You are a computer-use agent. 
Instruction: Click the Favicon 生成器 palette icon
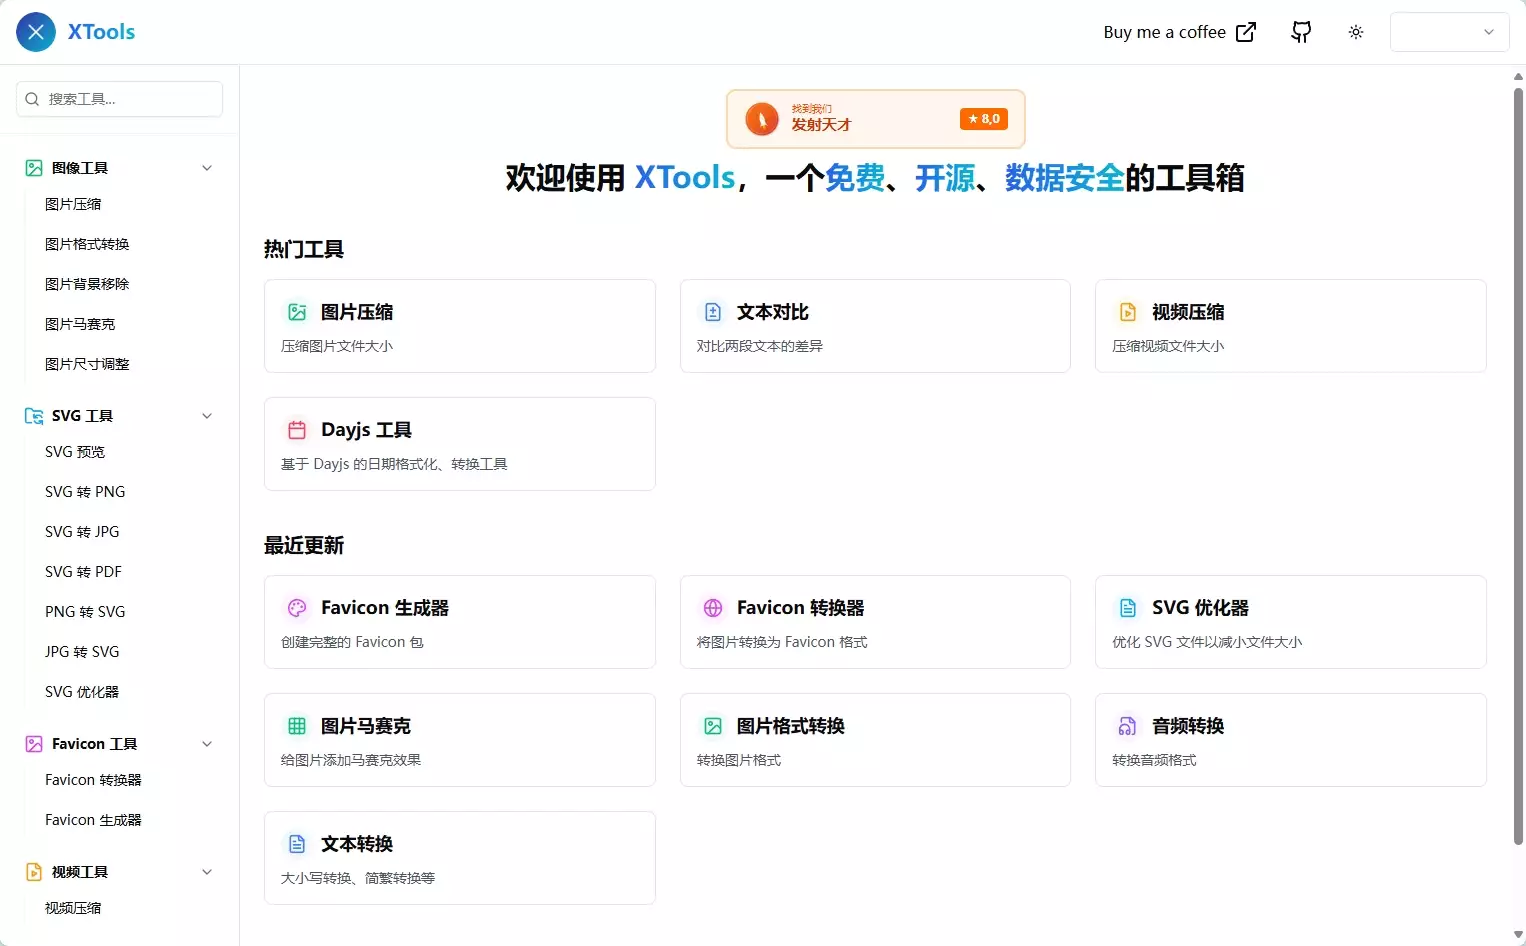297,608
